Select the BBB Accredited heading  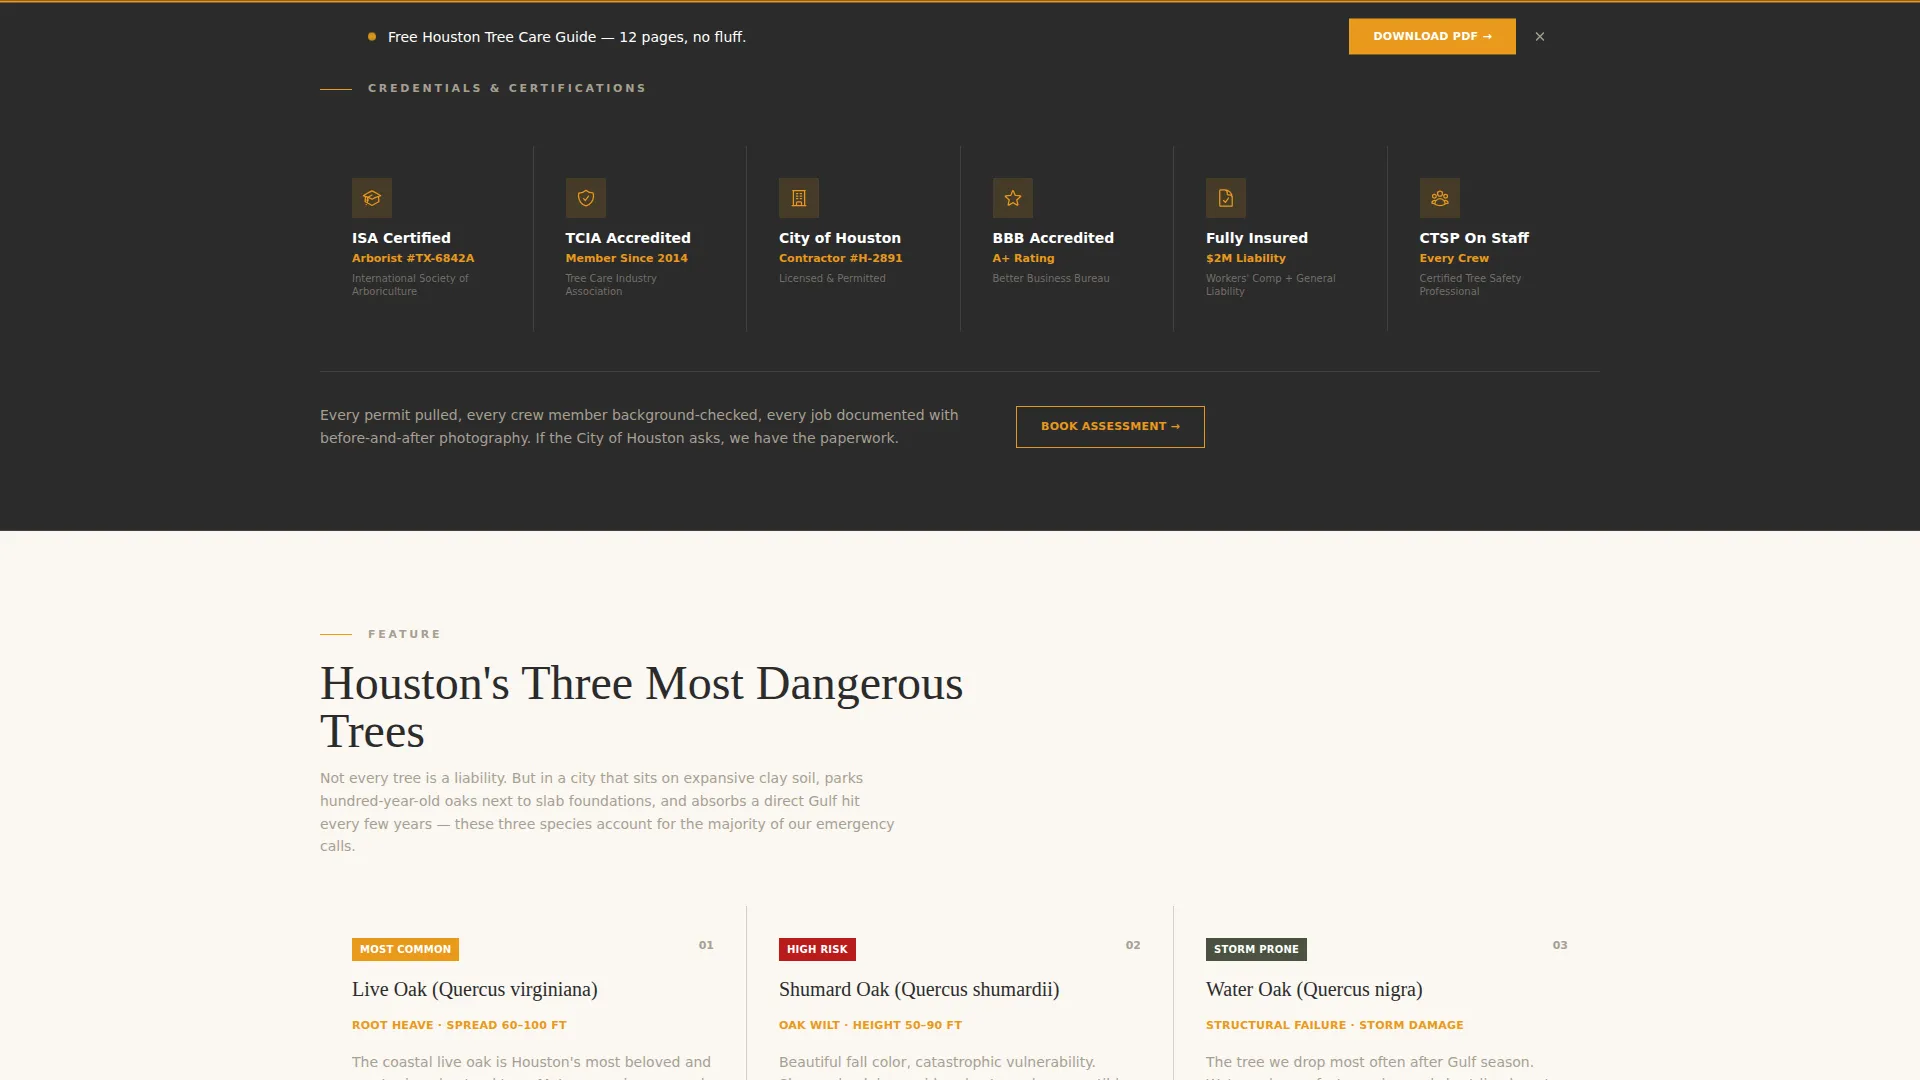point(1053,238)
